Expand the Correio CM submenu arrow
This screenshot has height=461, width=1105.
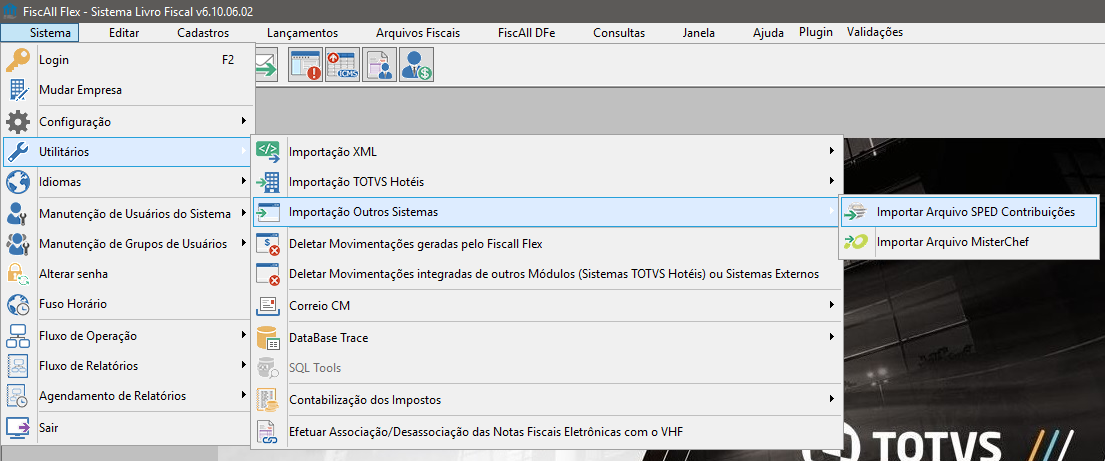point(832,305)
